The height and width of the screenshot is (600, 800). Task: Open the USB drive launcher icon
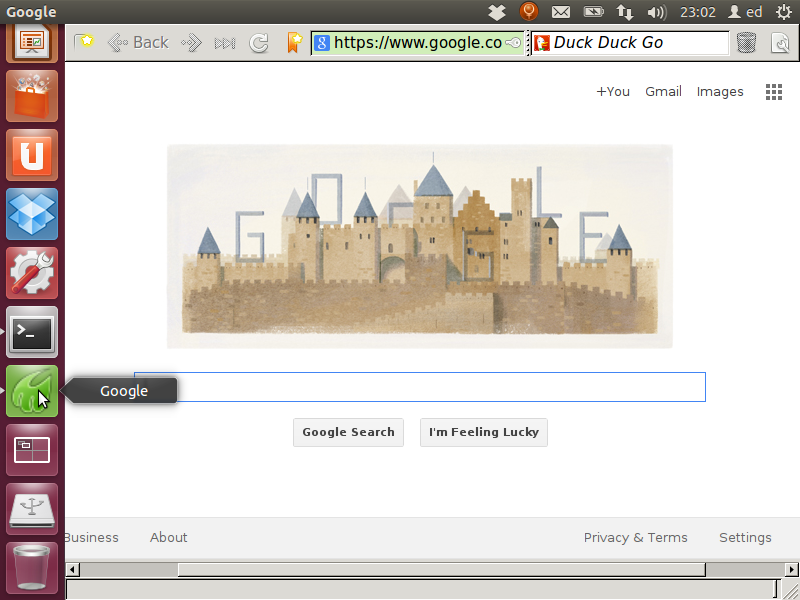tap(32, 509)
